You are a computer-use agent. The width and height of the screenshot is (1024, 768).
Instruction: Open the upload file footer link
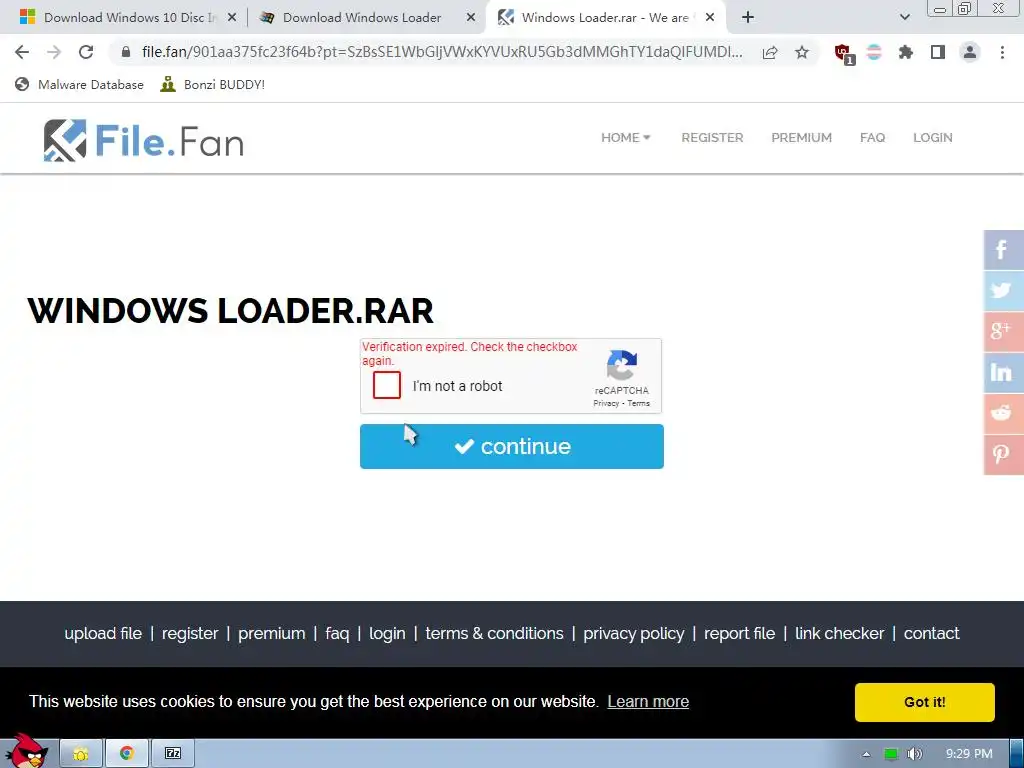coord(103,633)
